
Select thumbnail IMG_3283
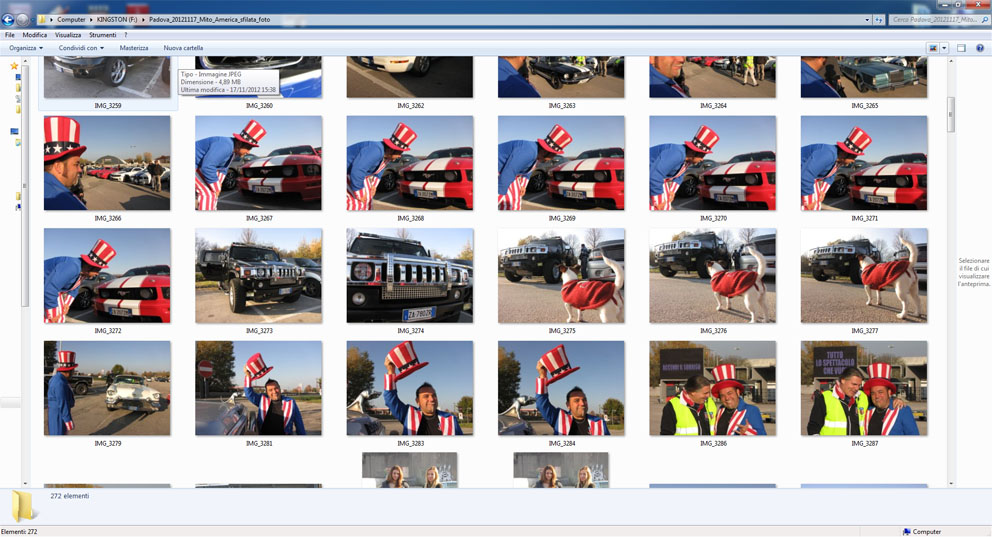pos(410,388)
